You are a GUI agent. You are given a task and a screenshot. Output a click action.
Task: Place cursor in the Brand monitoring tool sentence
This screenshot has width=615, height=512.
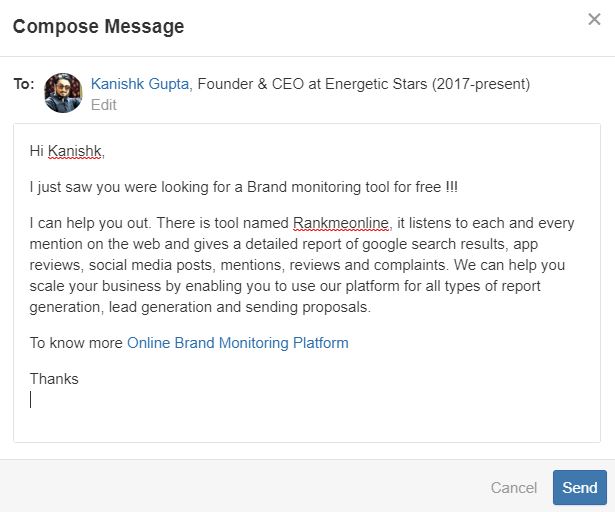pyautogui.click(x=244, y=187)
